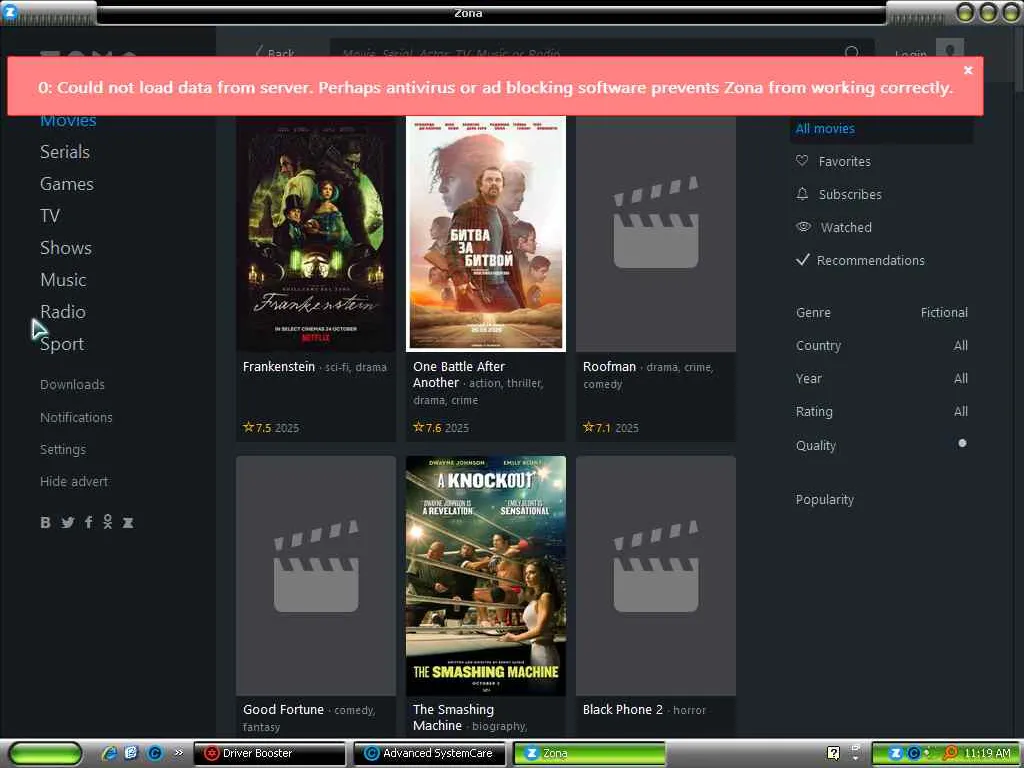
Task: Click the Favorites heart icon
Action: (x=802, y=161)
